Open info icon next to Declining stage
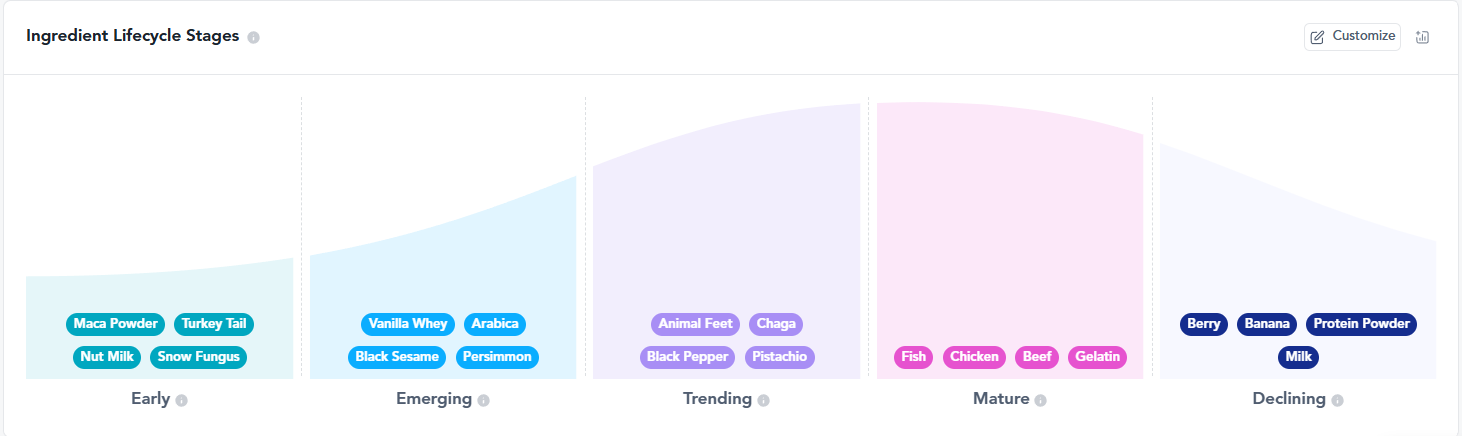1462x436 pixels. click(1337, 400)
